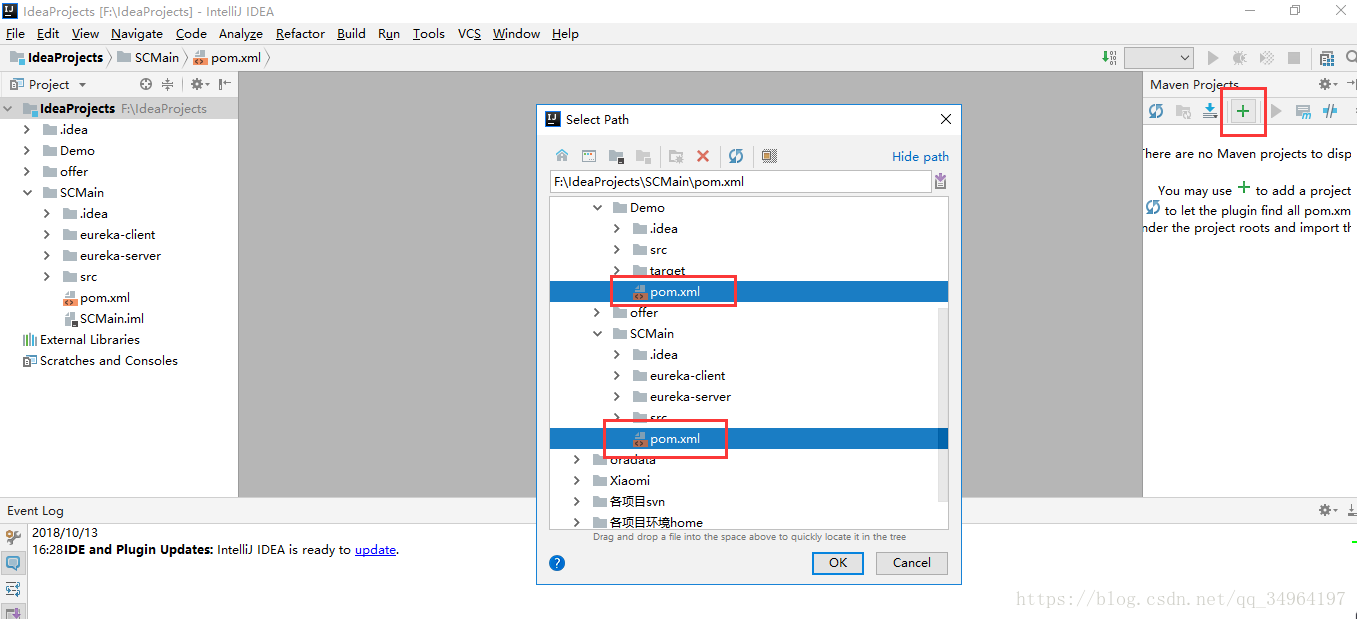This screenshot has width=1357, height=619.
Task: Open the VCS menu
Action: point(469,33)
